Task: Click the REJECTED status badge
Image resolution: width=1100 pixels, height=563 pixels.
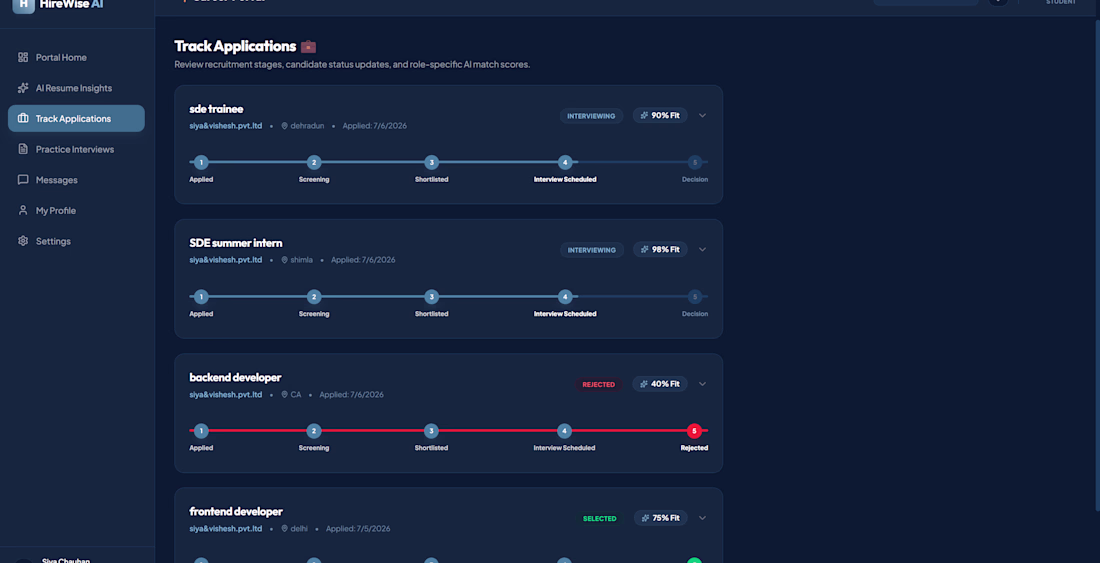Action: 598,384
